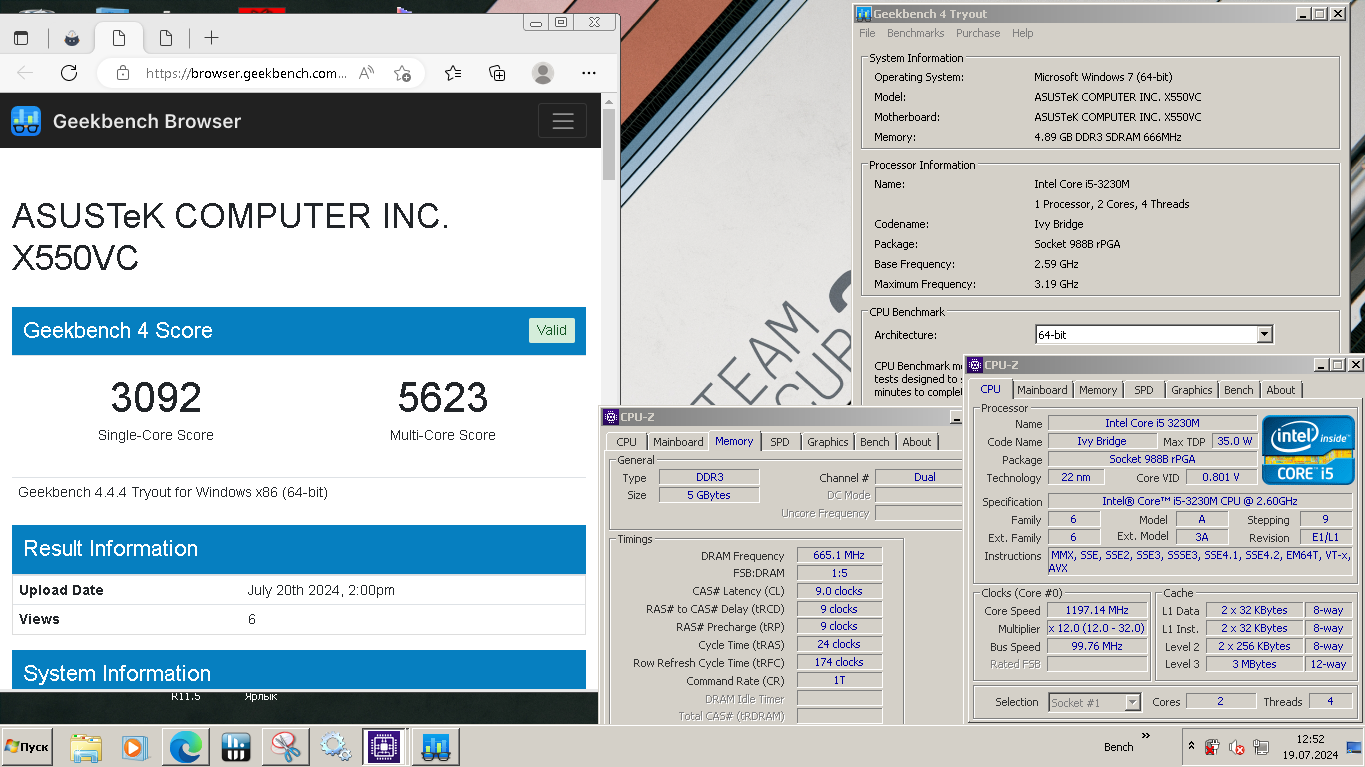The height and width of the screenshot is (767, 1365).
Task: Open a new browser tab with plus icon
Action: (x=211, y=38)
